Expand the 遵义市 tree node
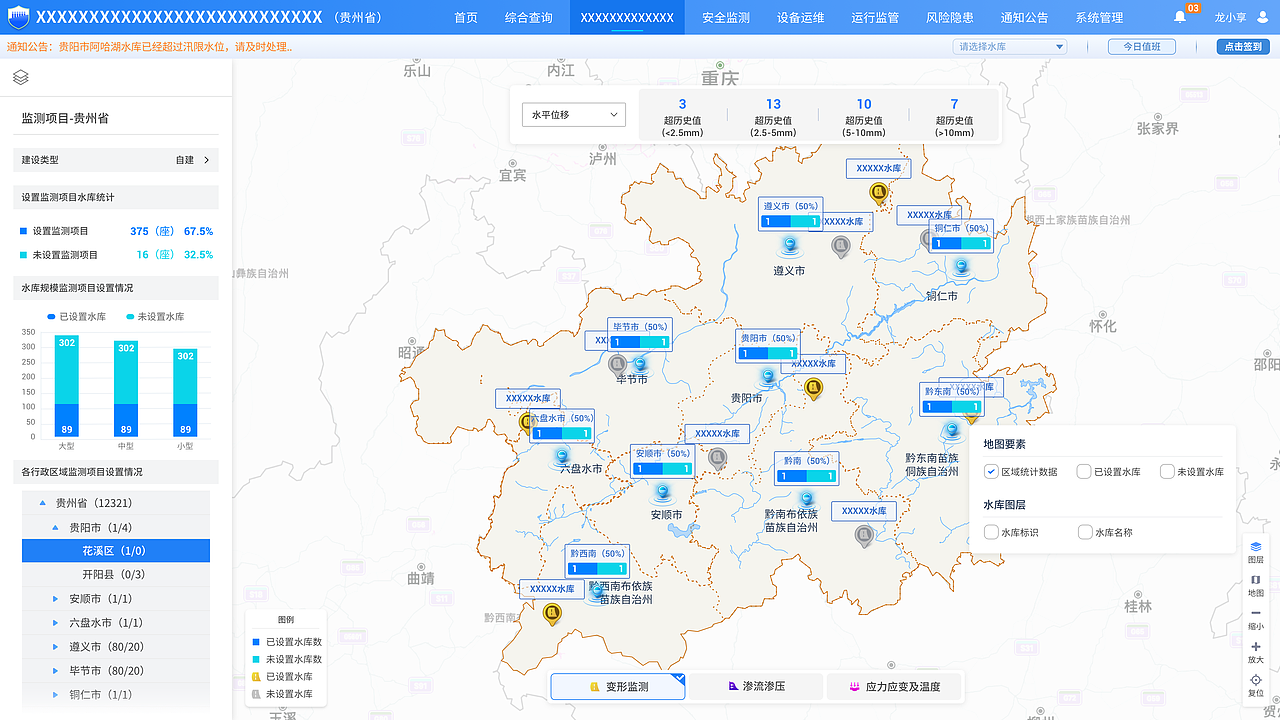Screen dimensions: 1280x720 click(56, 647)
